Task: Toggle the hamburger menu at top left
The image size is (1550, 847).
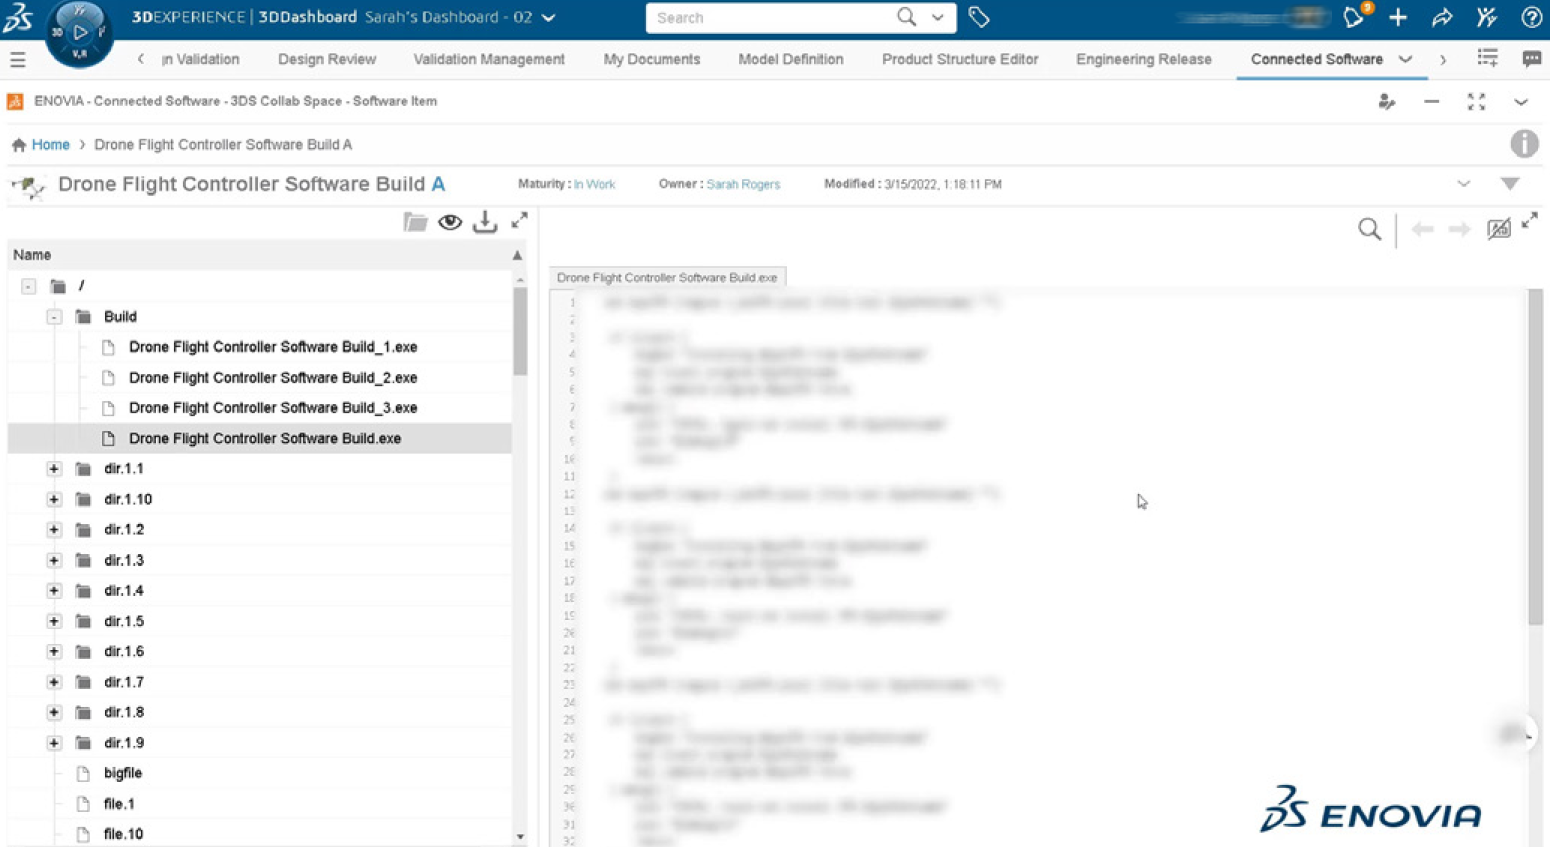Action: click(18, 60)
